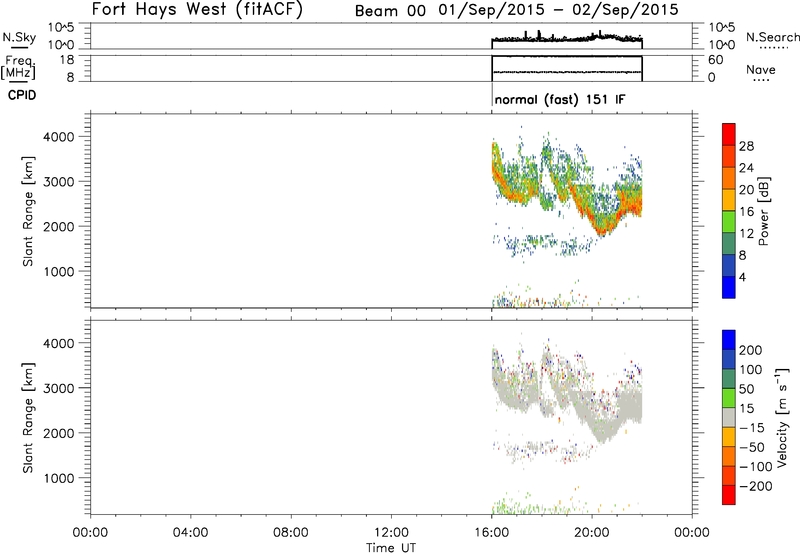This screenshot has height=554, width=800.
Task: Click the power panel 'Slant Range [km]' label
Action: click(28, 211)
